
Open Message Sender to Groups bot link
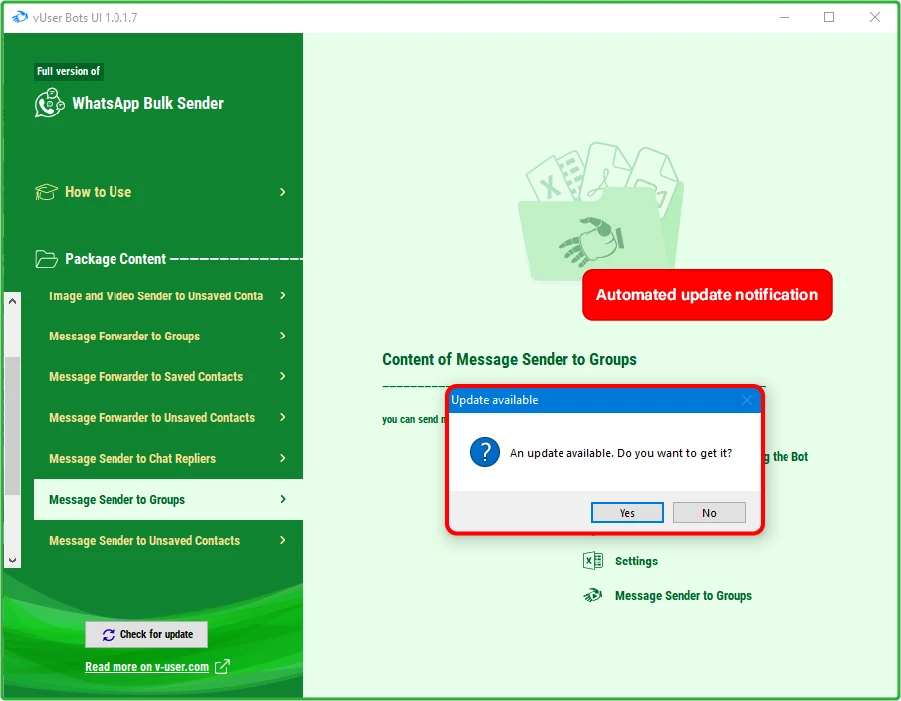click(683, 596)
